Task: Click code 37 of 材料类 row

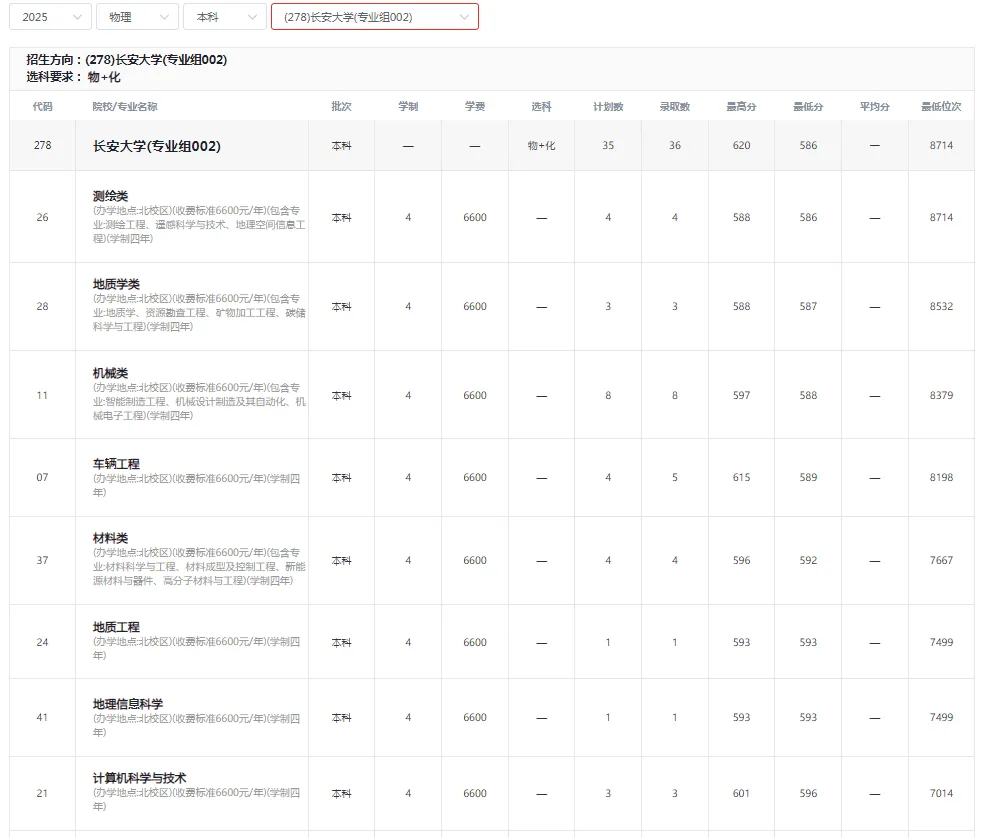Action: click(x=43, y=560)
